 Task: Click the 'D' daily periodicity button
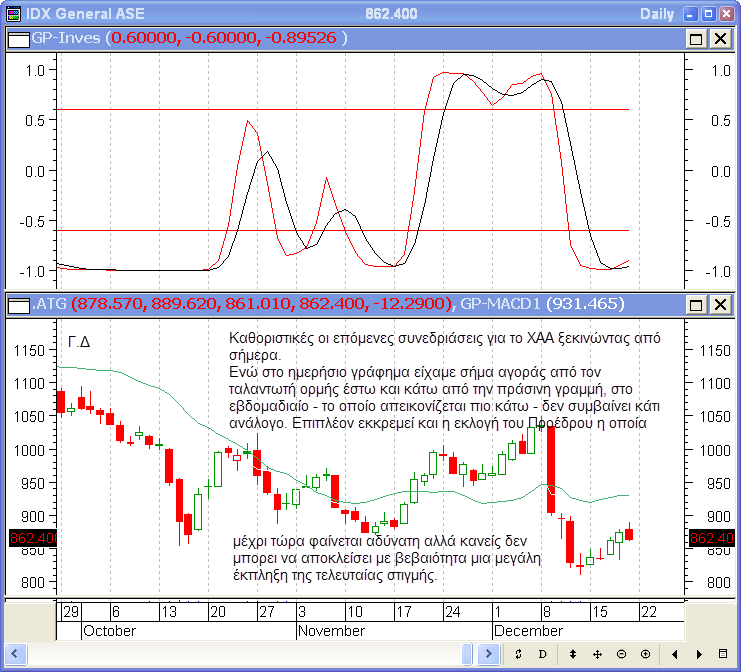click(x=542, y=654)
